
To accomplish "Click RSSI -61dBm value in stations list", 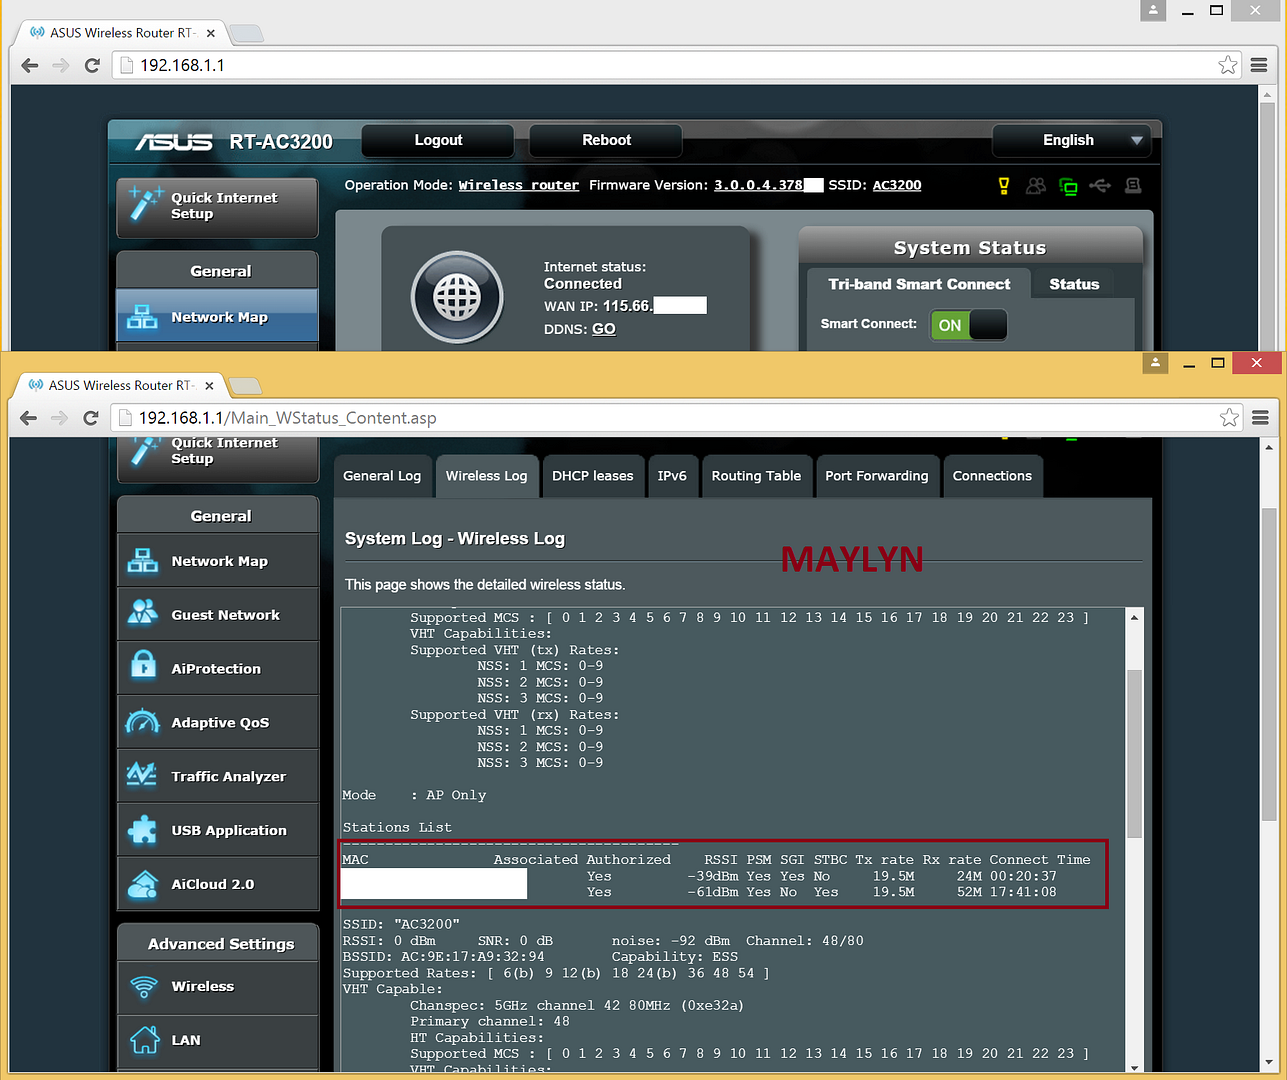I will (x=713, y=892).
